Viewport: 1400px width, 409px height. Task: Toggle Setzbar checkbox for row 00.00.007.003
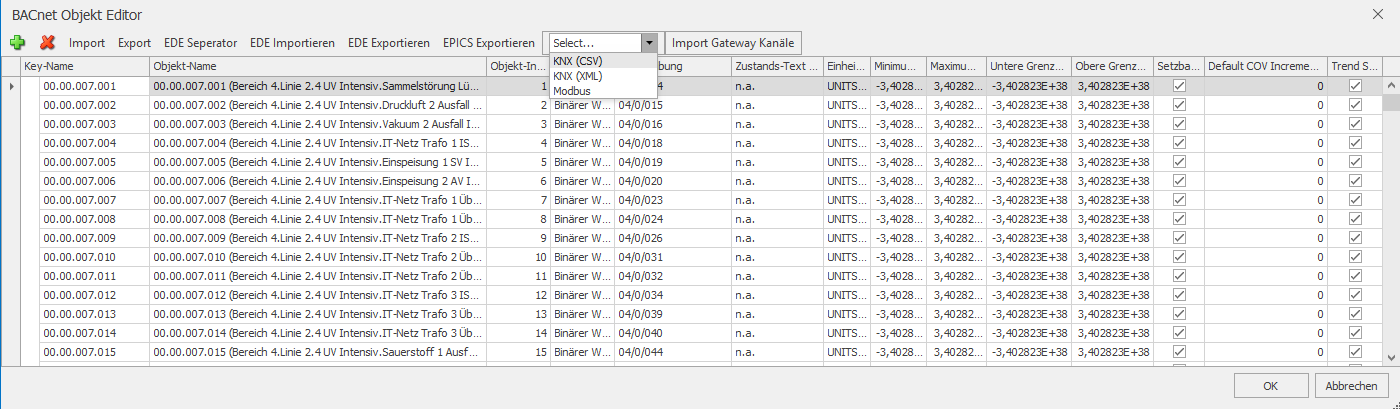pos(1179,124)
